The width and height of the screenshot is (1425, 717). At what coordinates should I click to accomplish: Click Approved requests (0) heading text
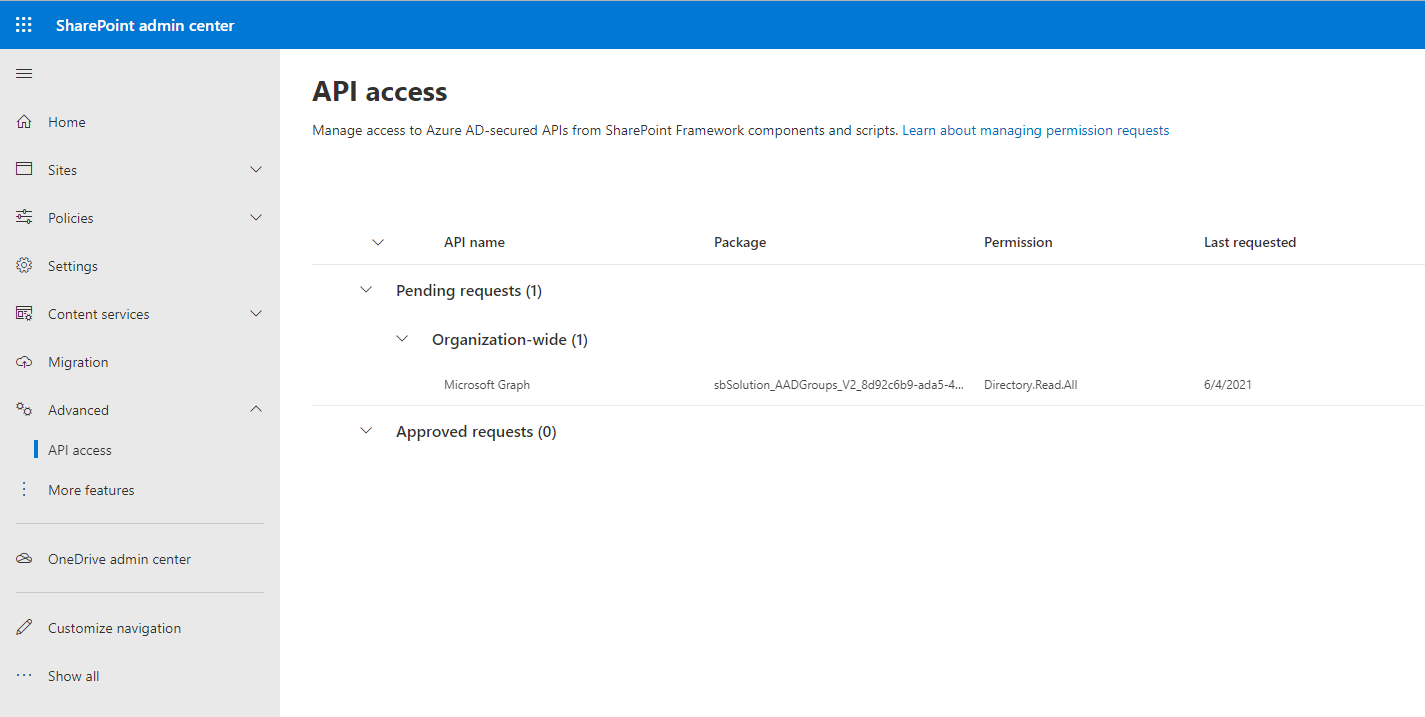tap(476, 432)
